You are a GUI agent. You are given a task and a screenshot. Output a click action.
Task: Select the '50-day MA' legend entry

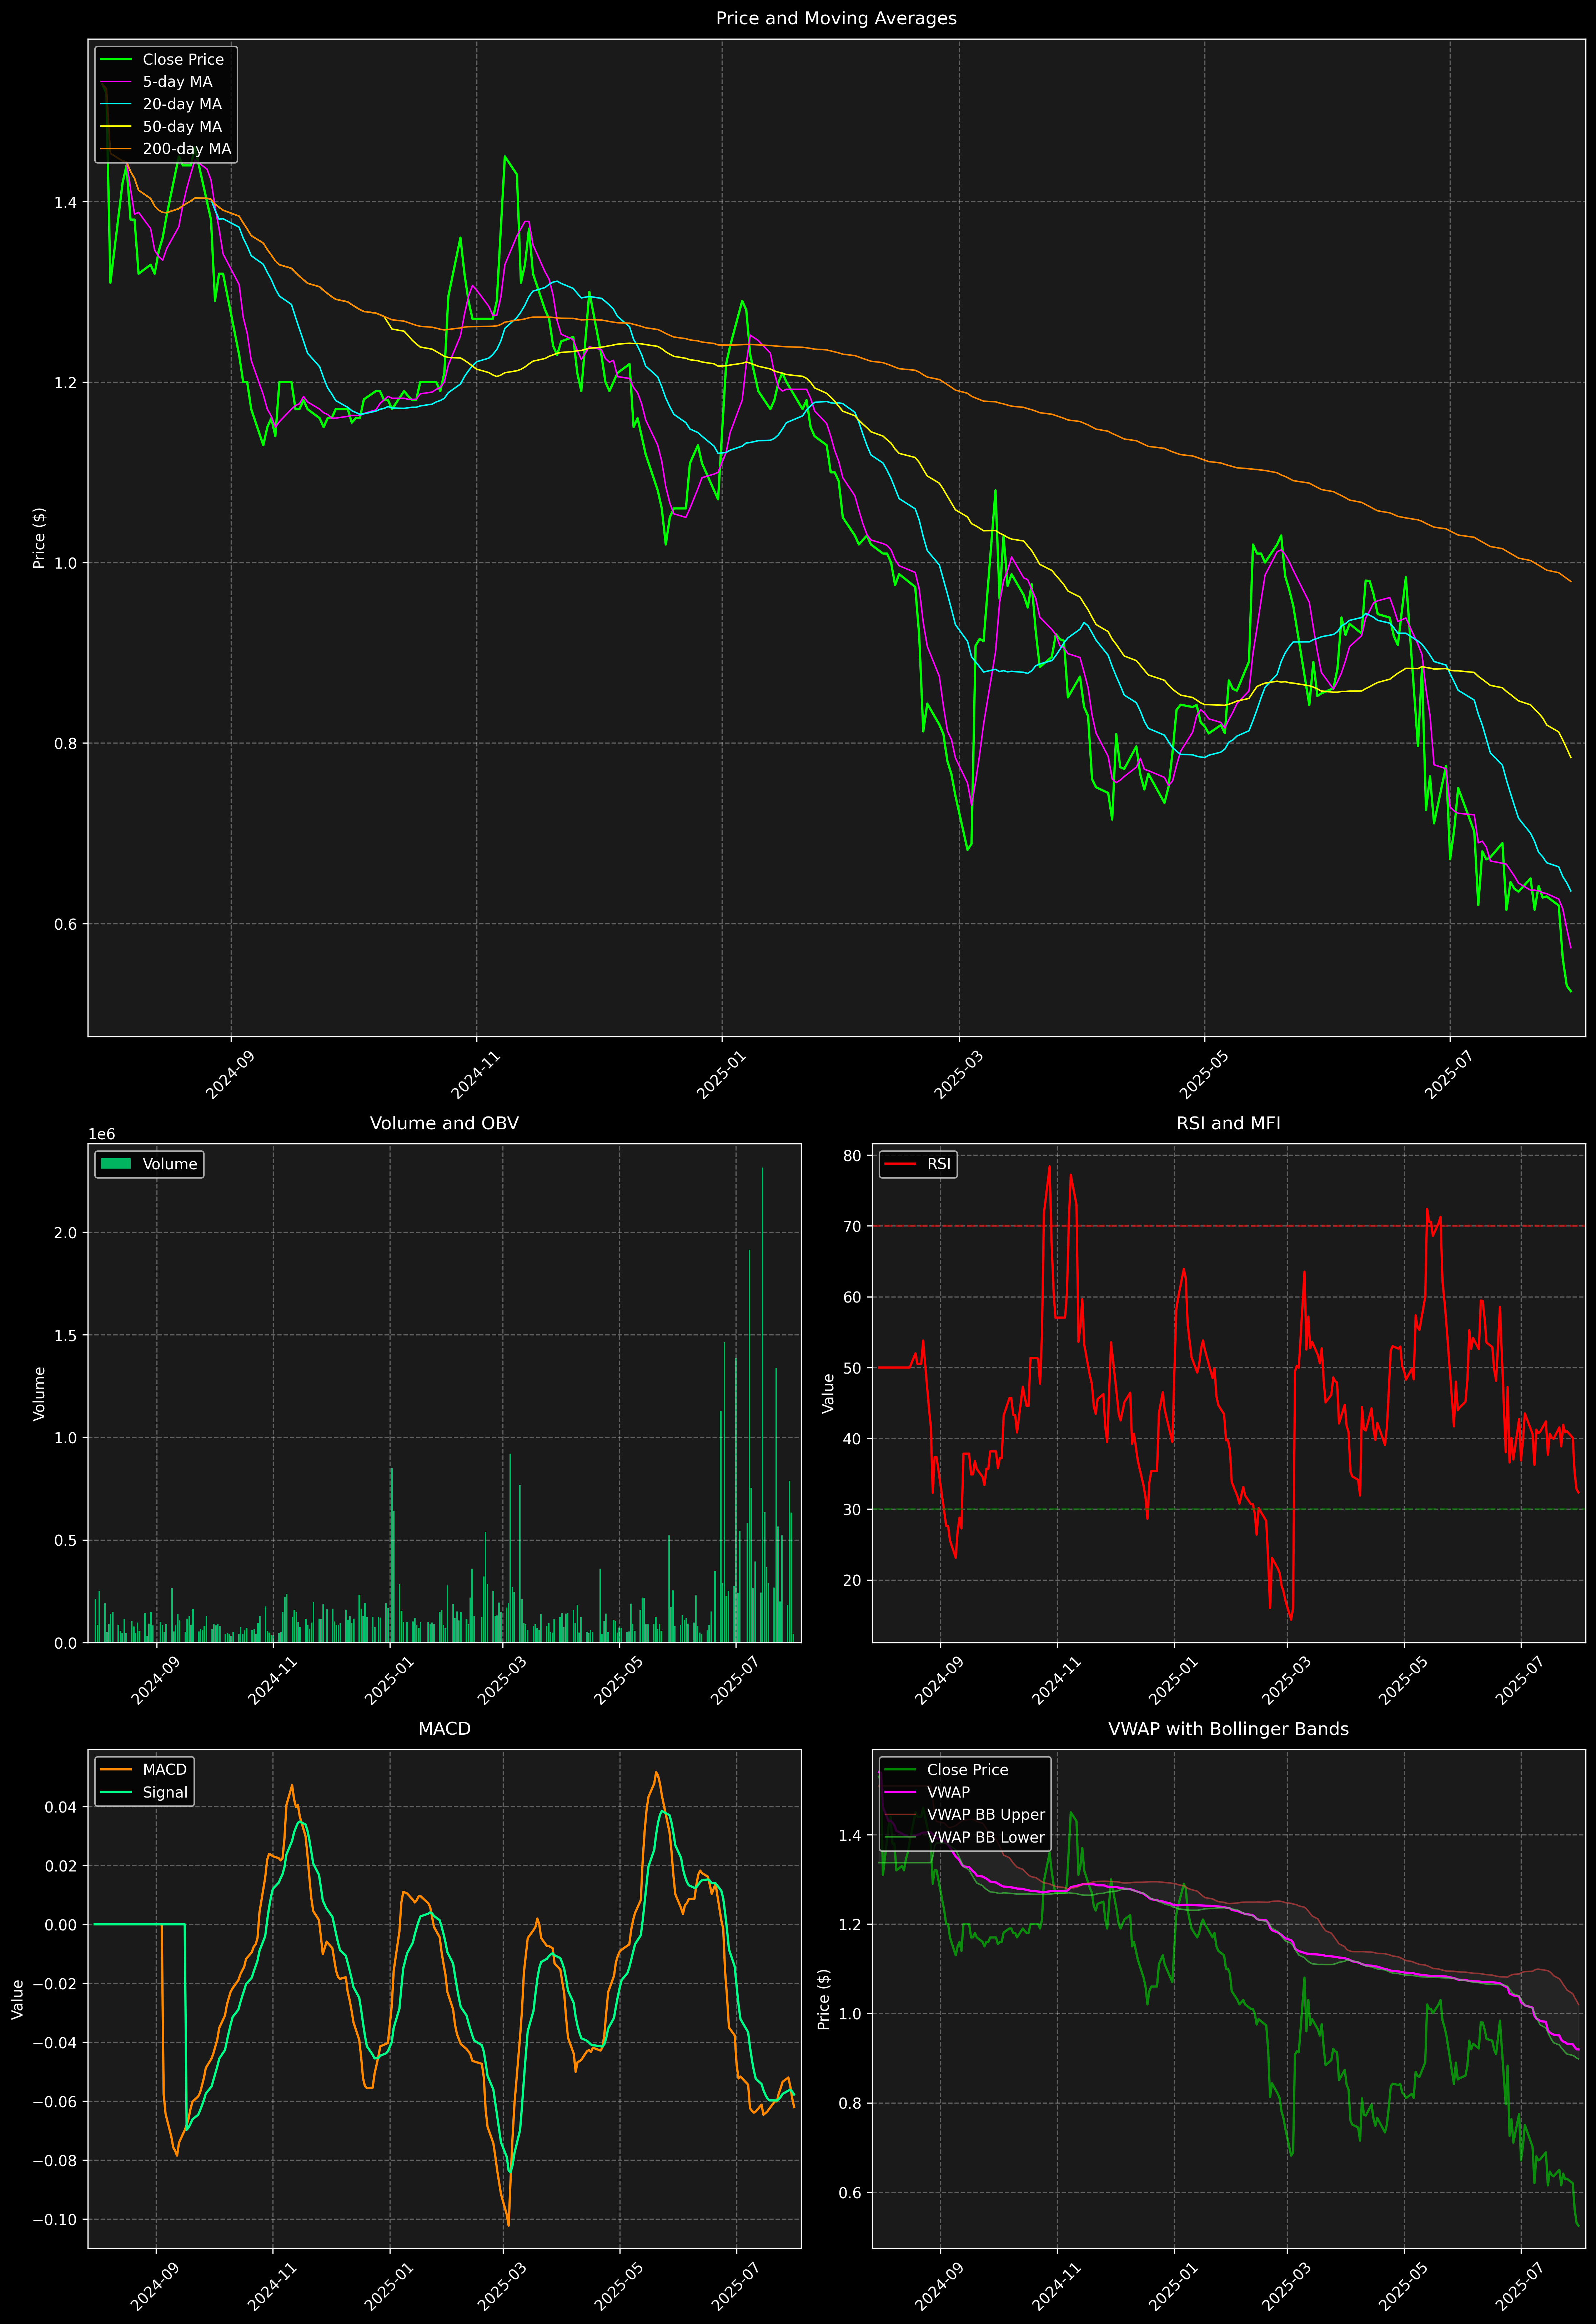pos(182,127)
